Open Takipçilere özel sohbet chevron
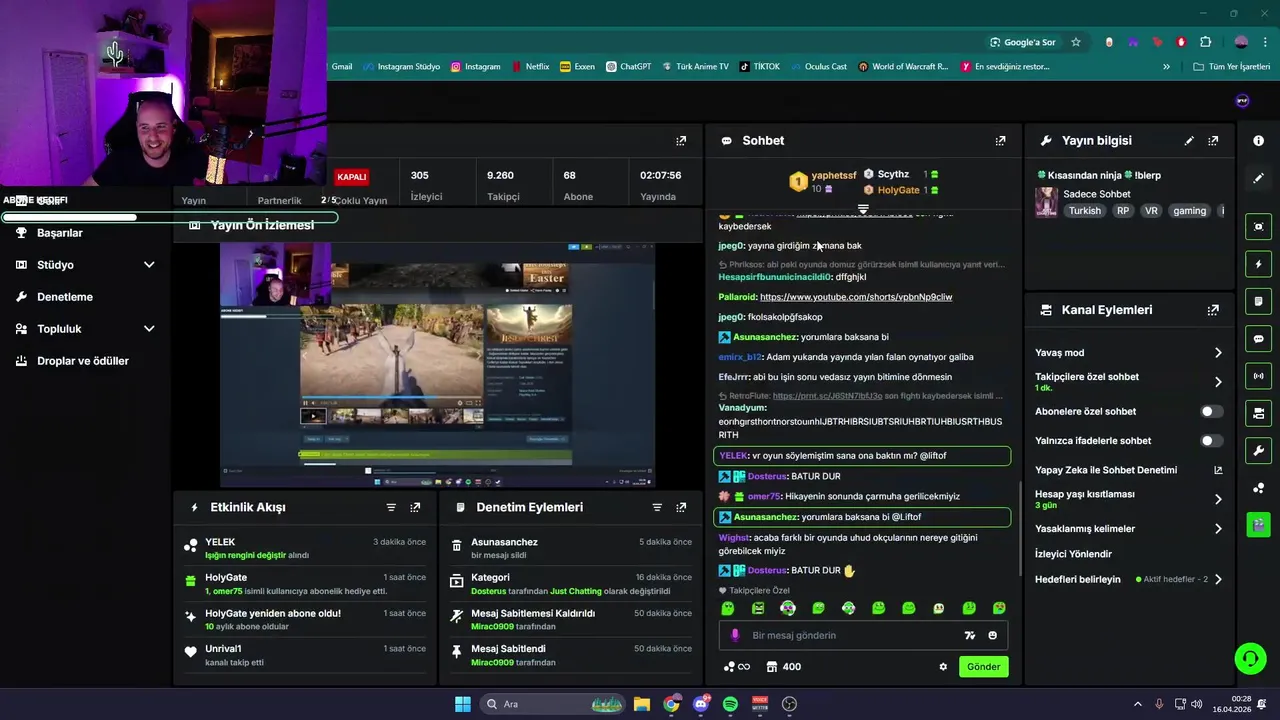Screen dimensions: 1280x720 1218,382
